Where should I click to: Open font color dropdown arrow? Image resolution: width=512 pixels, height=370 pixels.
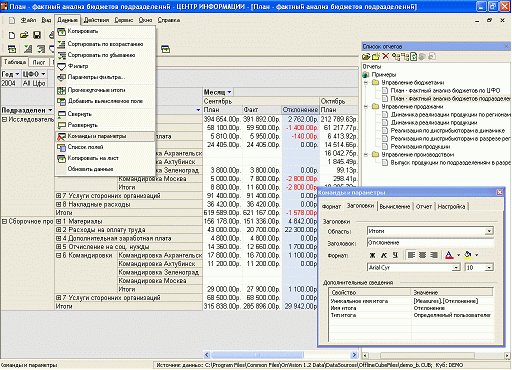coord(458,255)
